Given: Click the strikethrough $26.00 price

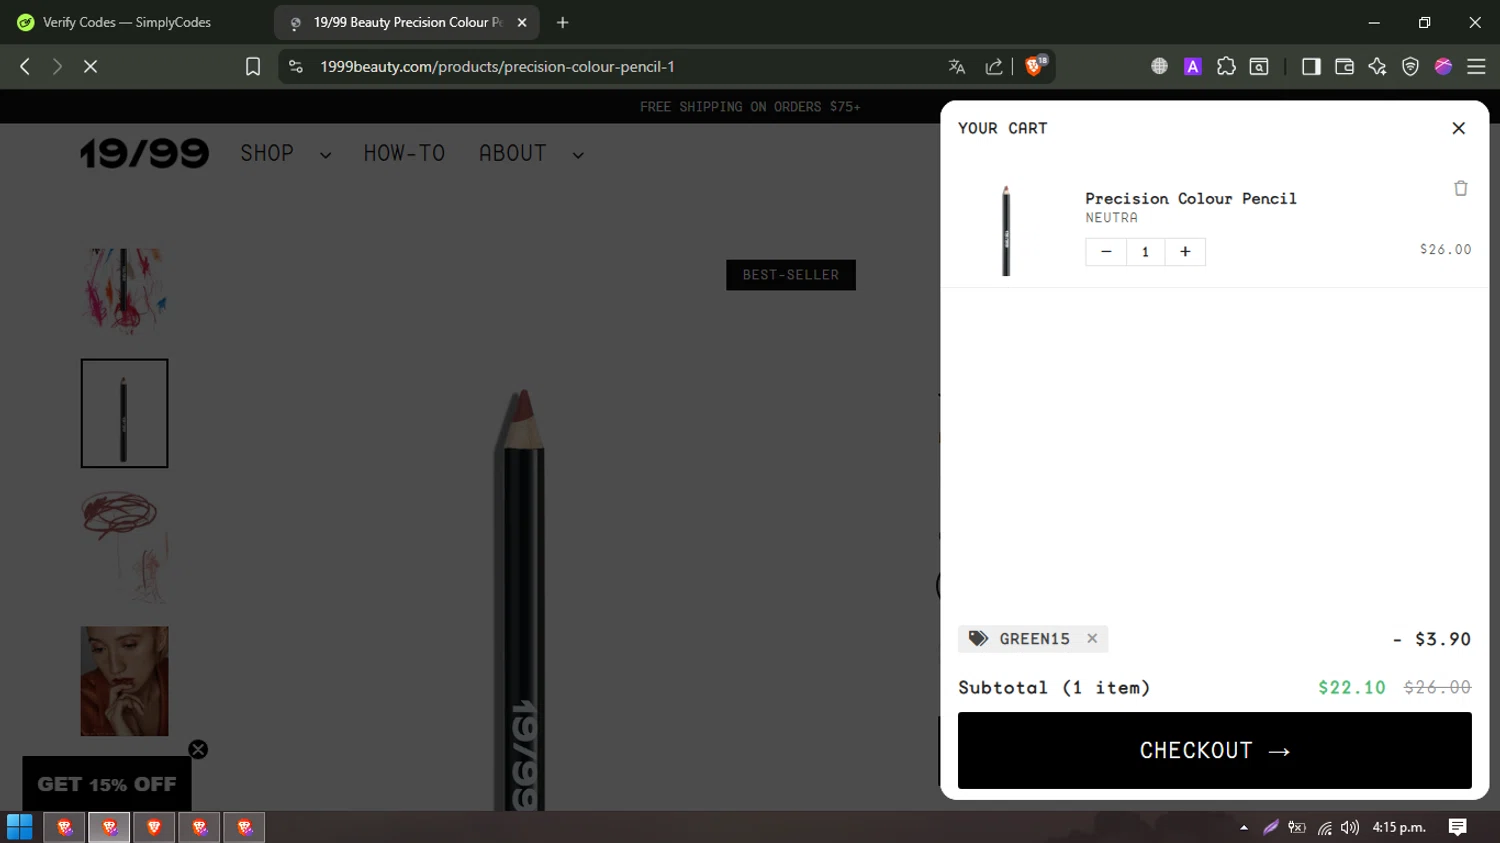Looking at the screenshot, I should click(x=1437, y=687).
